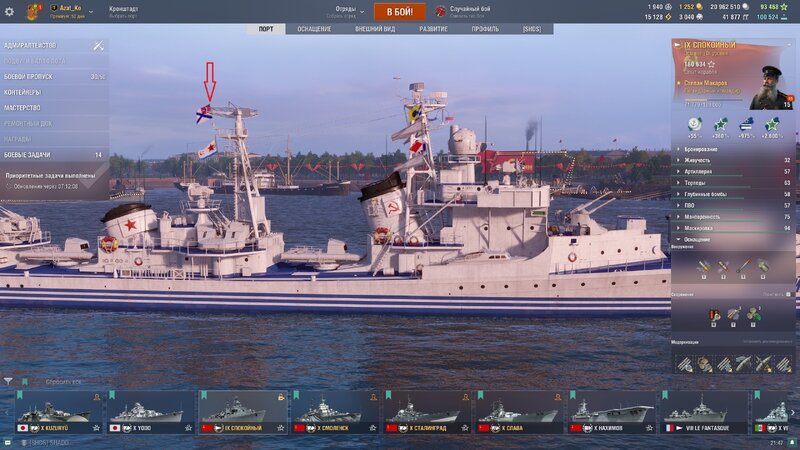Select the X Сталинград ship card
This screenshot has width=800, height=450.
tap(428, 412)
